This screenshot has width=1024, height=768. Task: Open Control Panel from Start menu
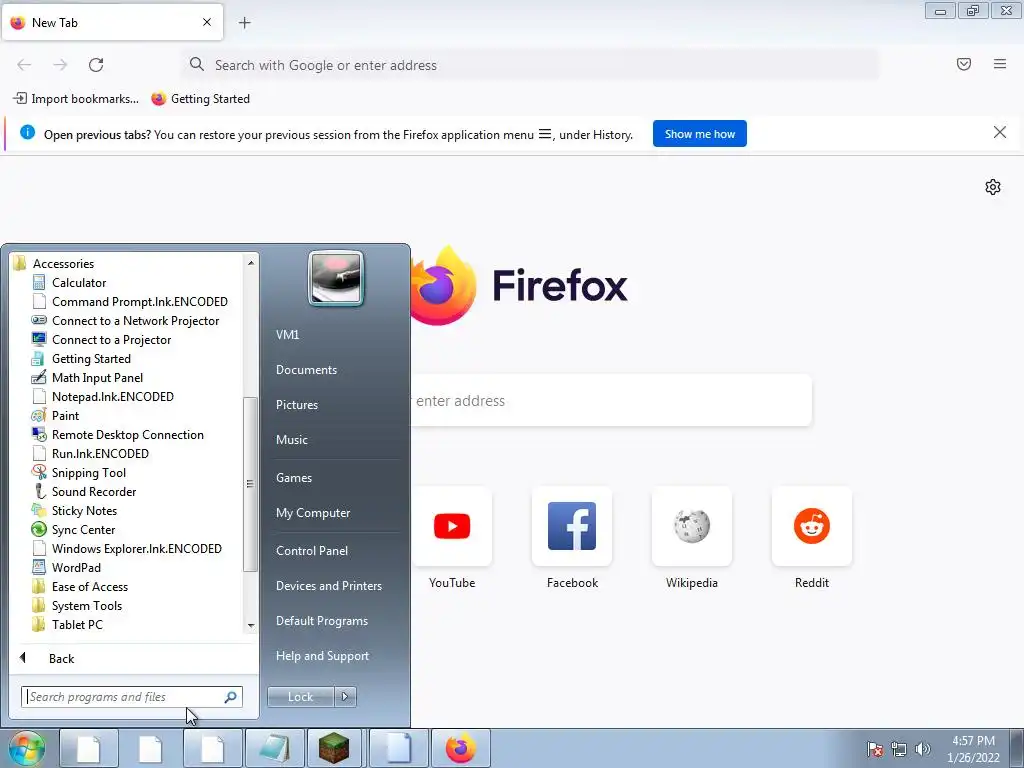(x=312, y=551)
